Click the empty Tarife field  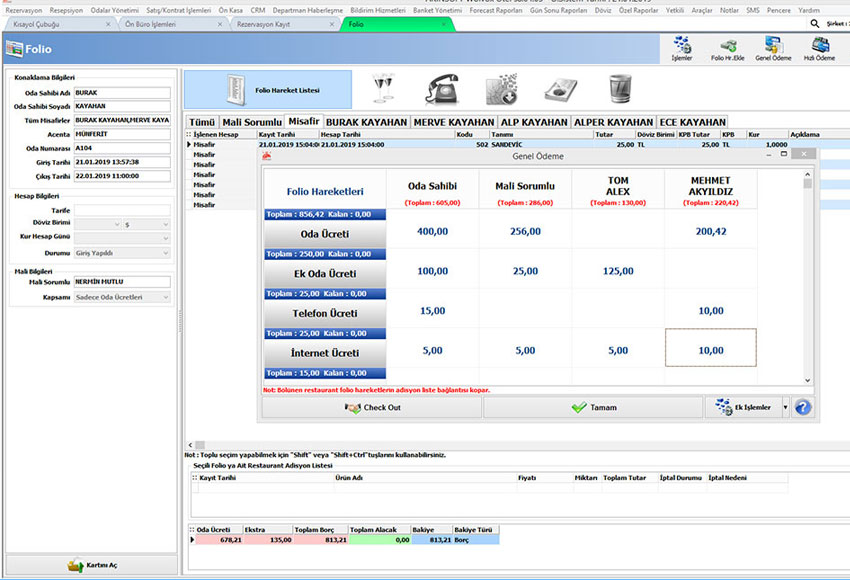[122, 210]
